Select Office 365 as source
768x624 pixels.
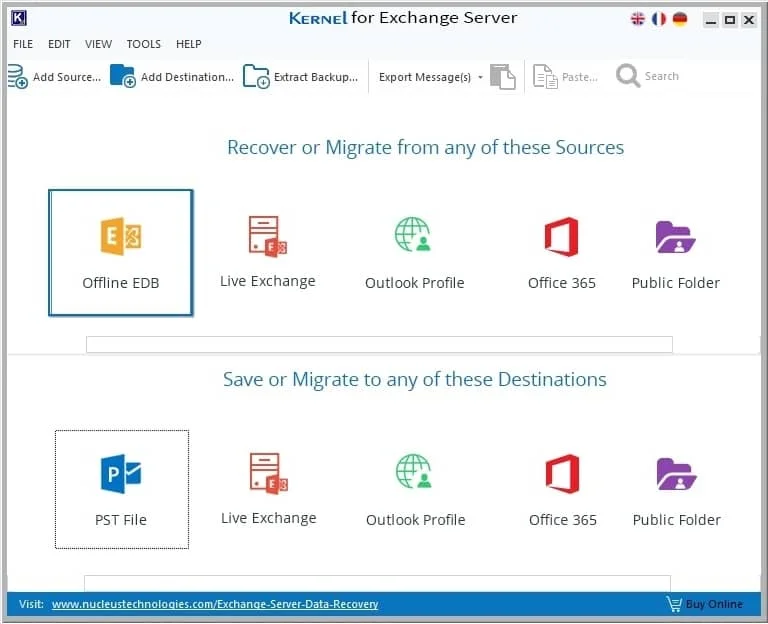[562, 253]
